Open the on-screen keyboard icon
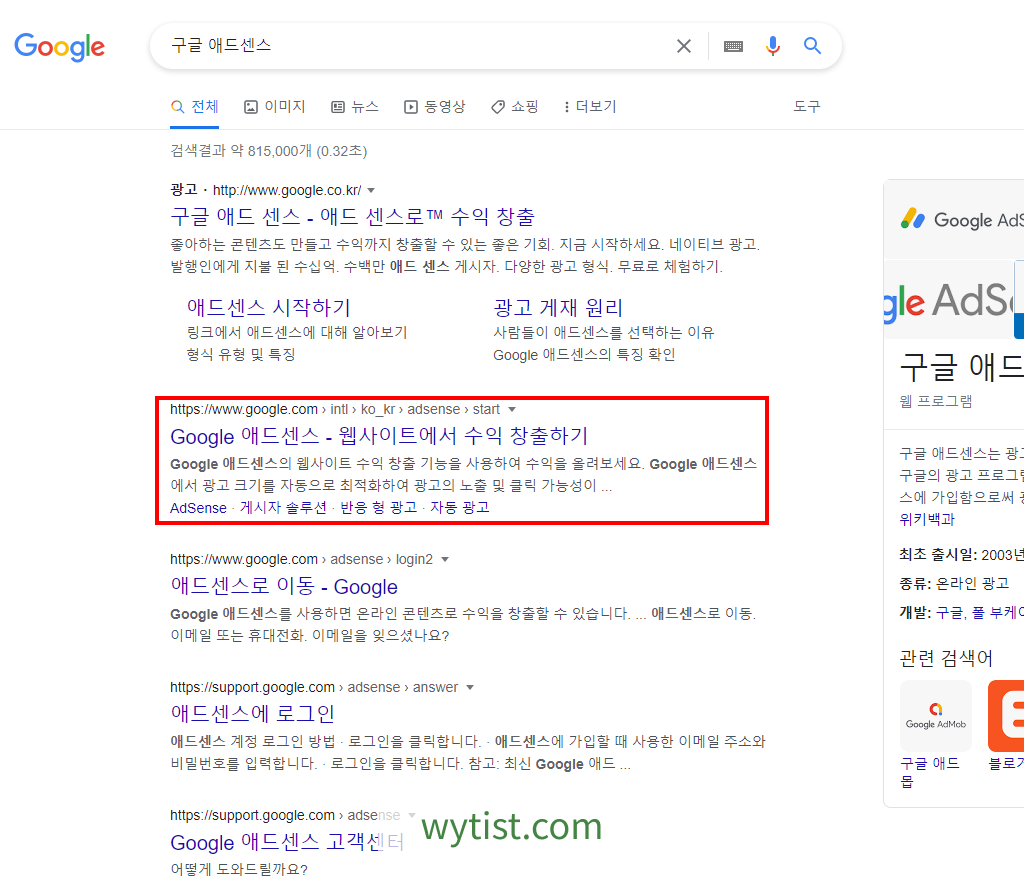1024x889 pixels. [733, 46]
